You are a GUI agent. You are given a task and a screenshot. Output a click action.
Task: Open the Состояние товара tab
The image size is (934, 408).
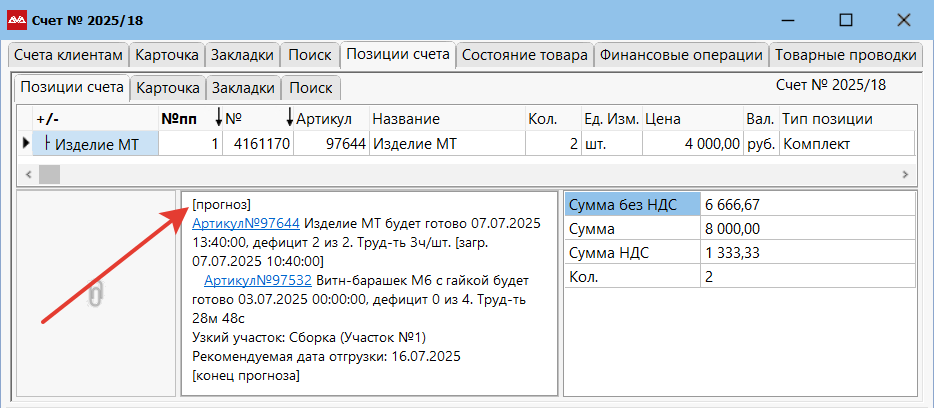pyautogui.click(x=525, y=55)
